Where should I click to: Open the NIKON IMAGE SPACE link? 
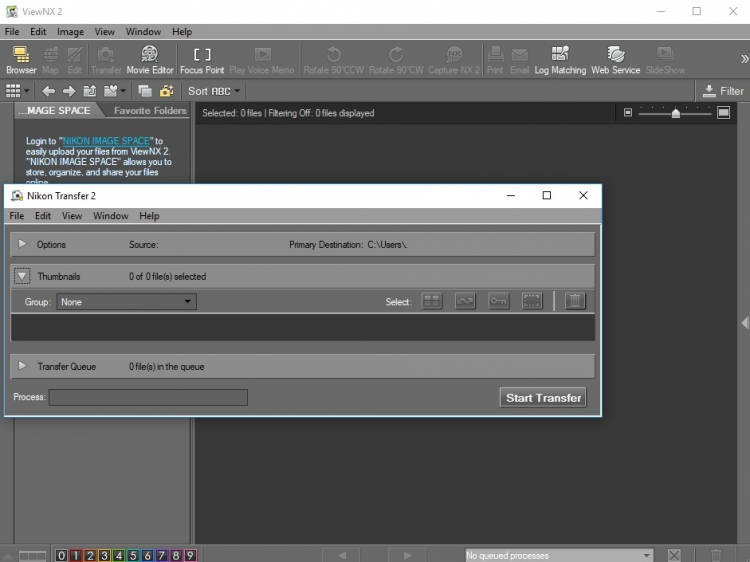coord(106,141)
